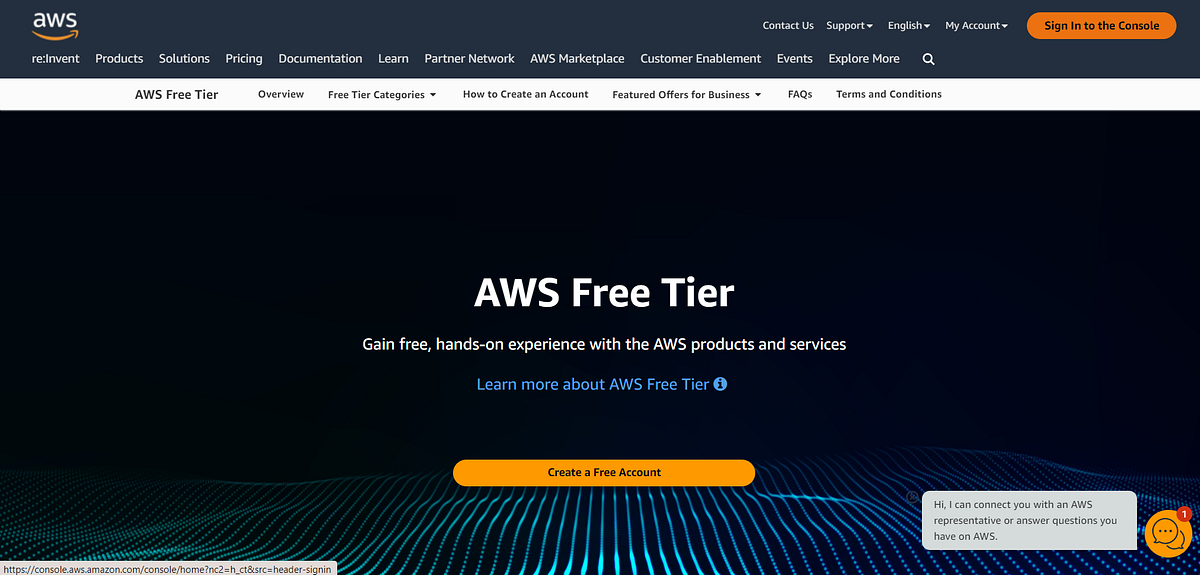Viewport: 1200px width, 575px height.
Task: Open Learn more about AWS Free Tier
Action: [592, 384]
